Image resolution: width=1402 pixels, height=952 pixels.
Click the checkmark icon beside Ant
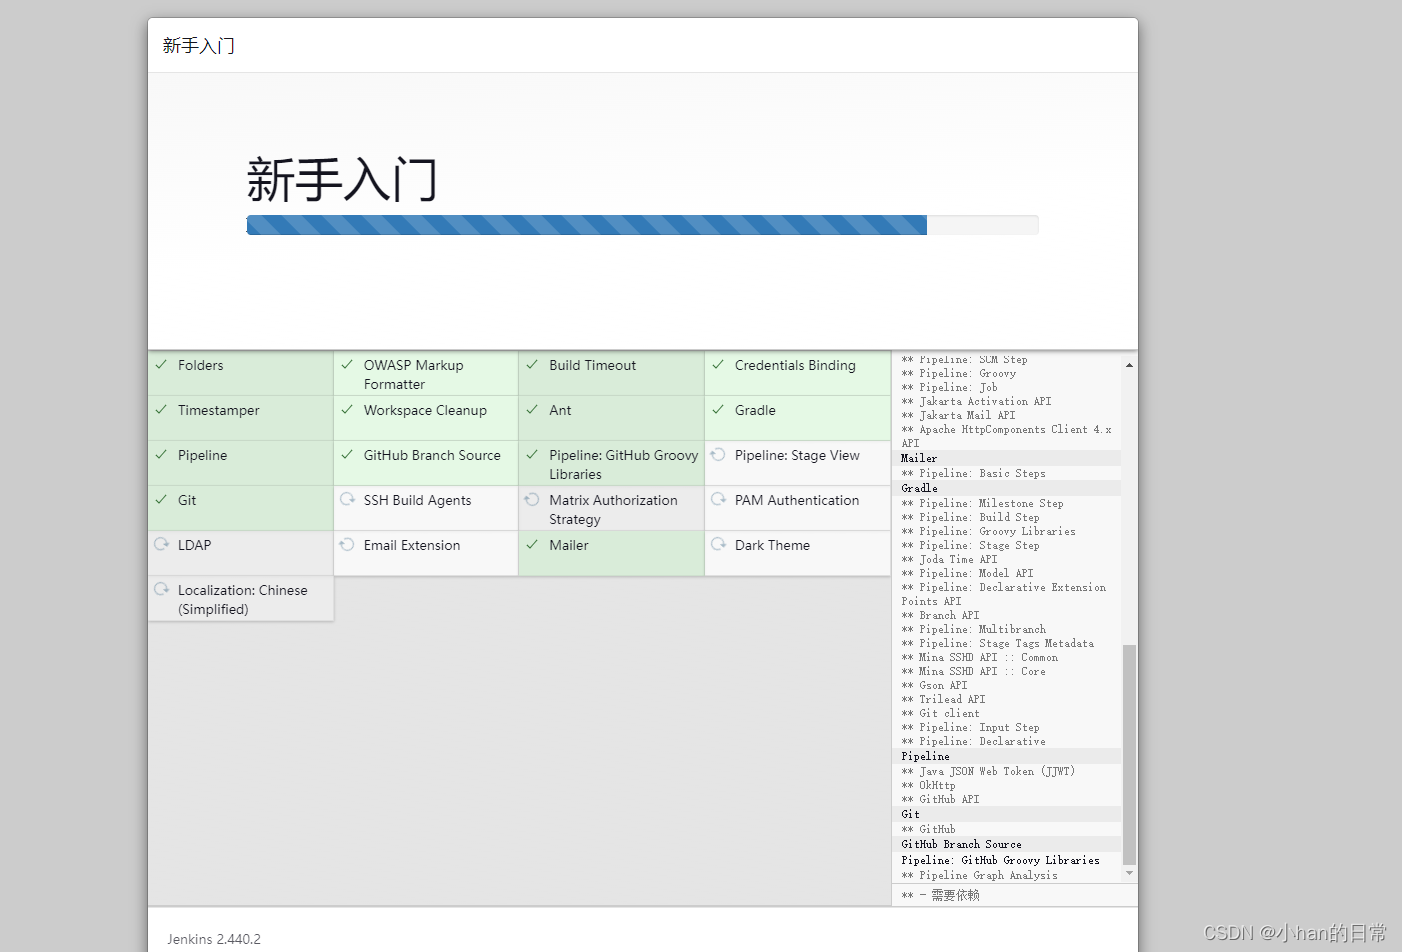point(532,410)
